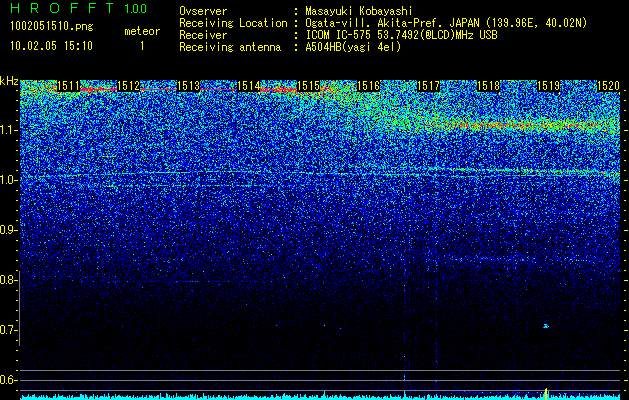This screenshot has height=400, width=629.
Task: Select the file name 1002051510.png
Action: 51,26
